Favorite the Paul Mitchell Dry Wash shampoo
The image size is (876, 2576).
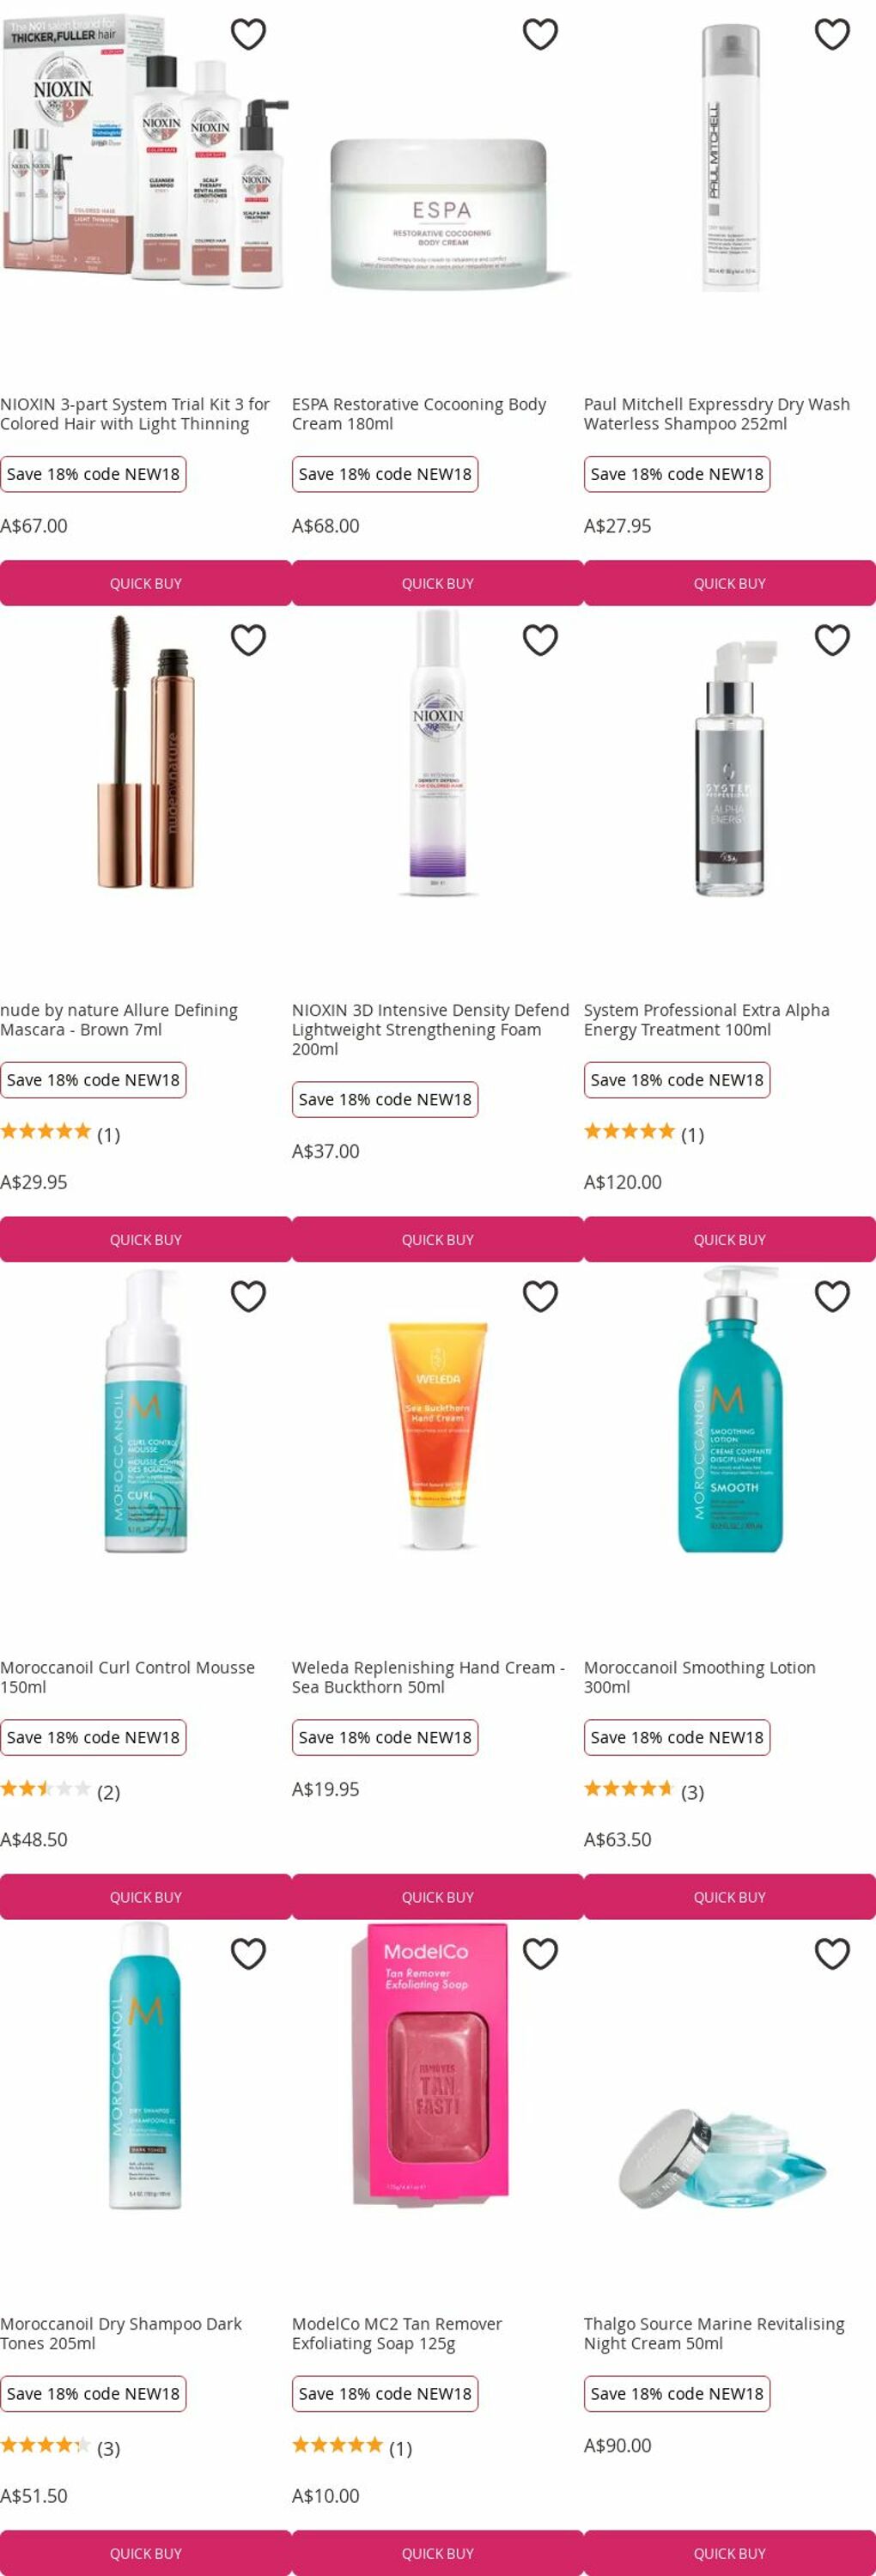[x=832, y=34]
